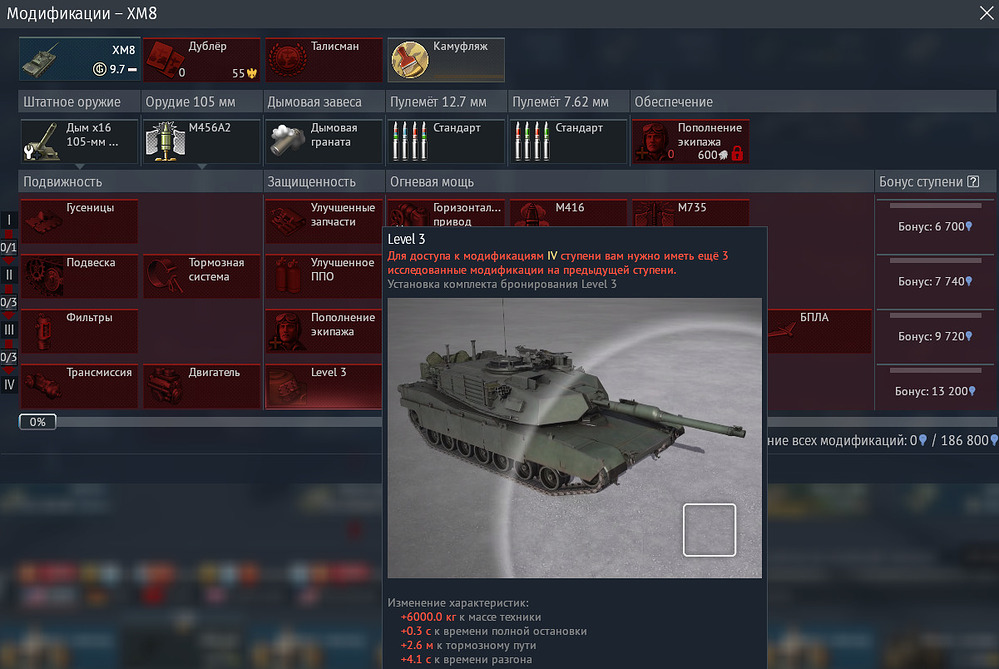Open the Талисман item

pos(324,59)
